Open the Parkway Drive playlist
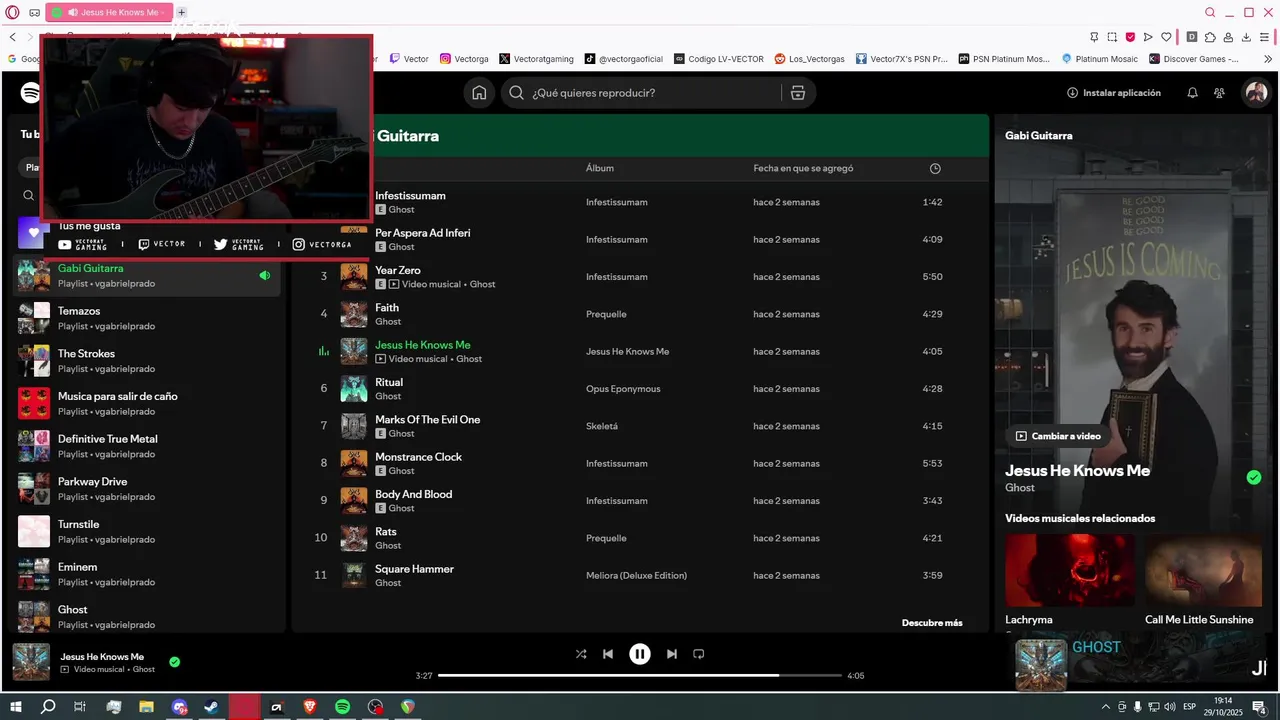Viewport: 1280px width, 720px height. (x=147, y=489)
